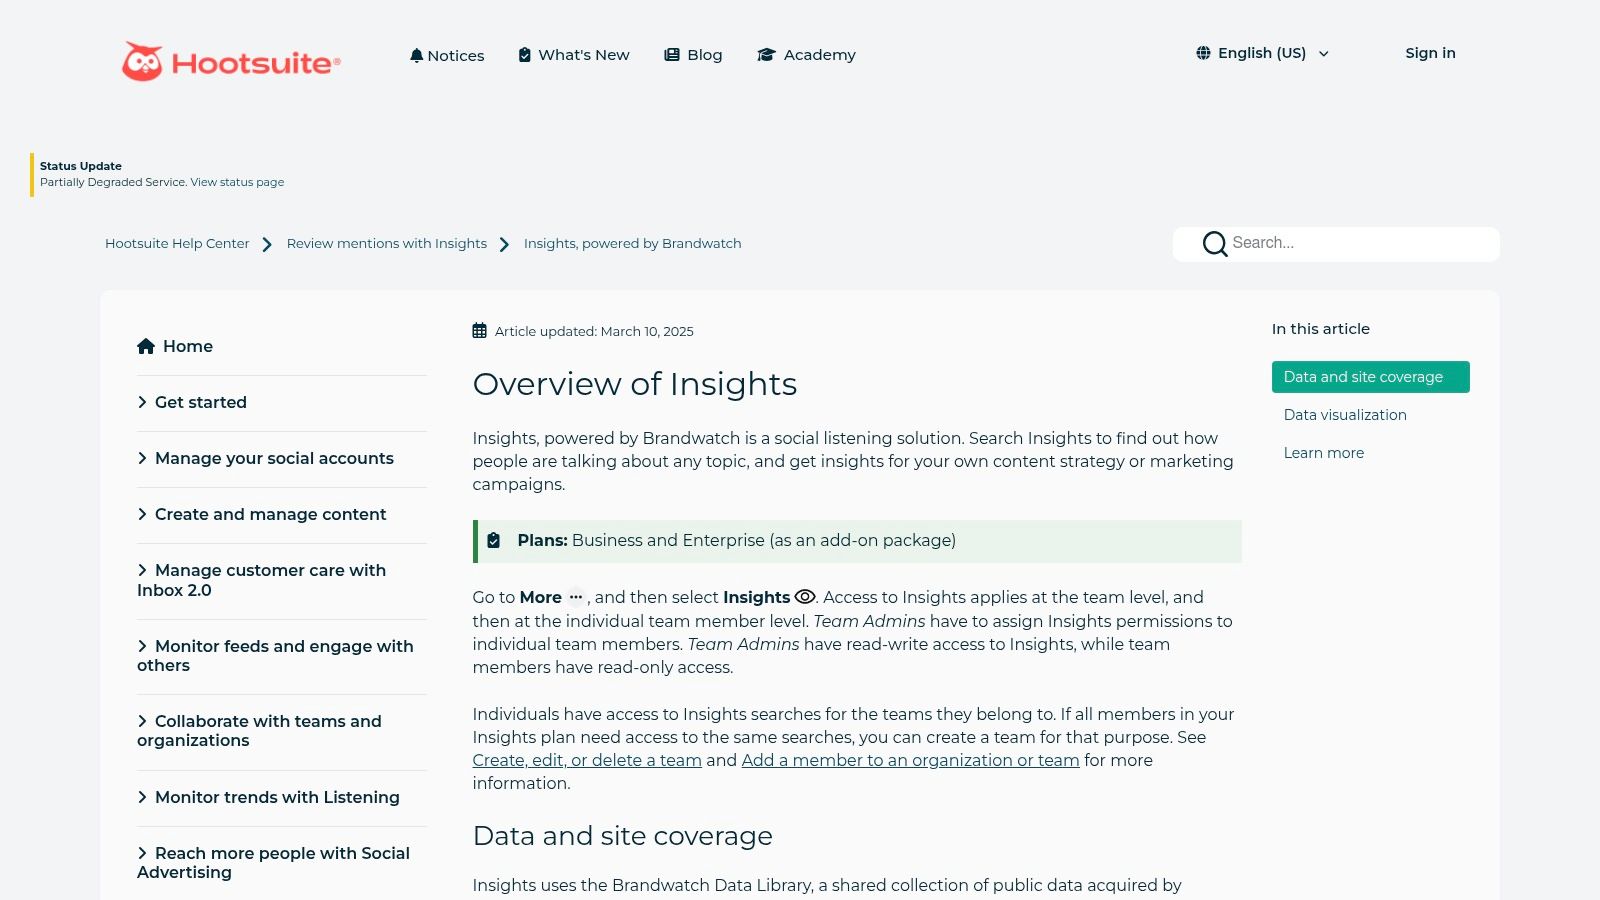Select Learn more in the article navigation

[1323, 452]
